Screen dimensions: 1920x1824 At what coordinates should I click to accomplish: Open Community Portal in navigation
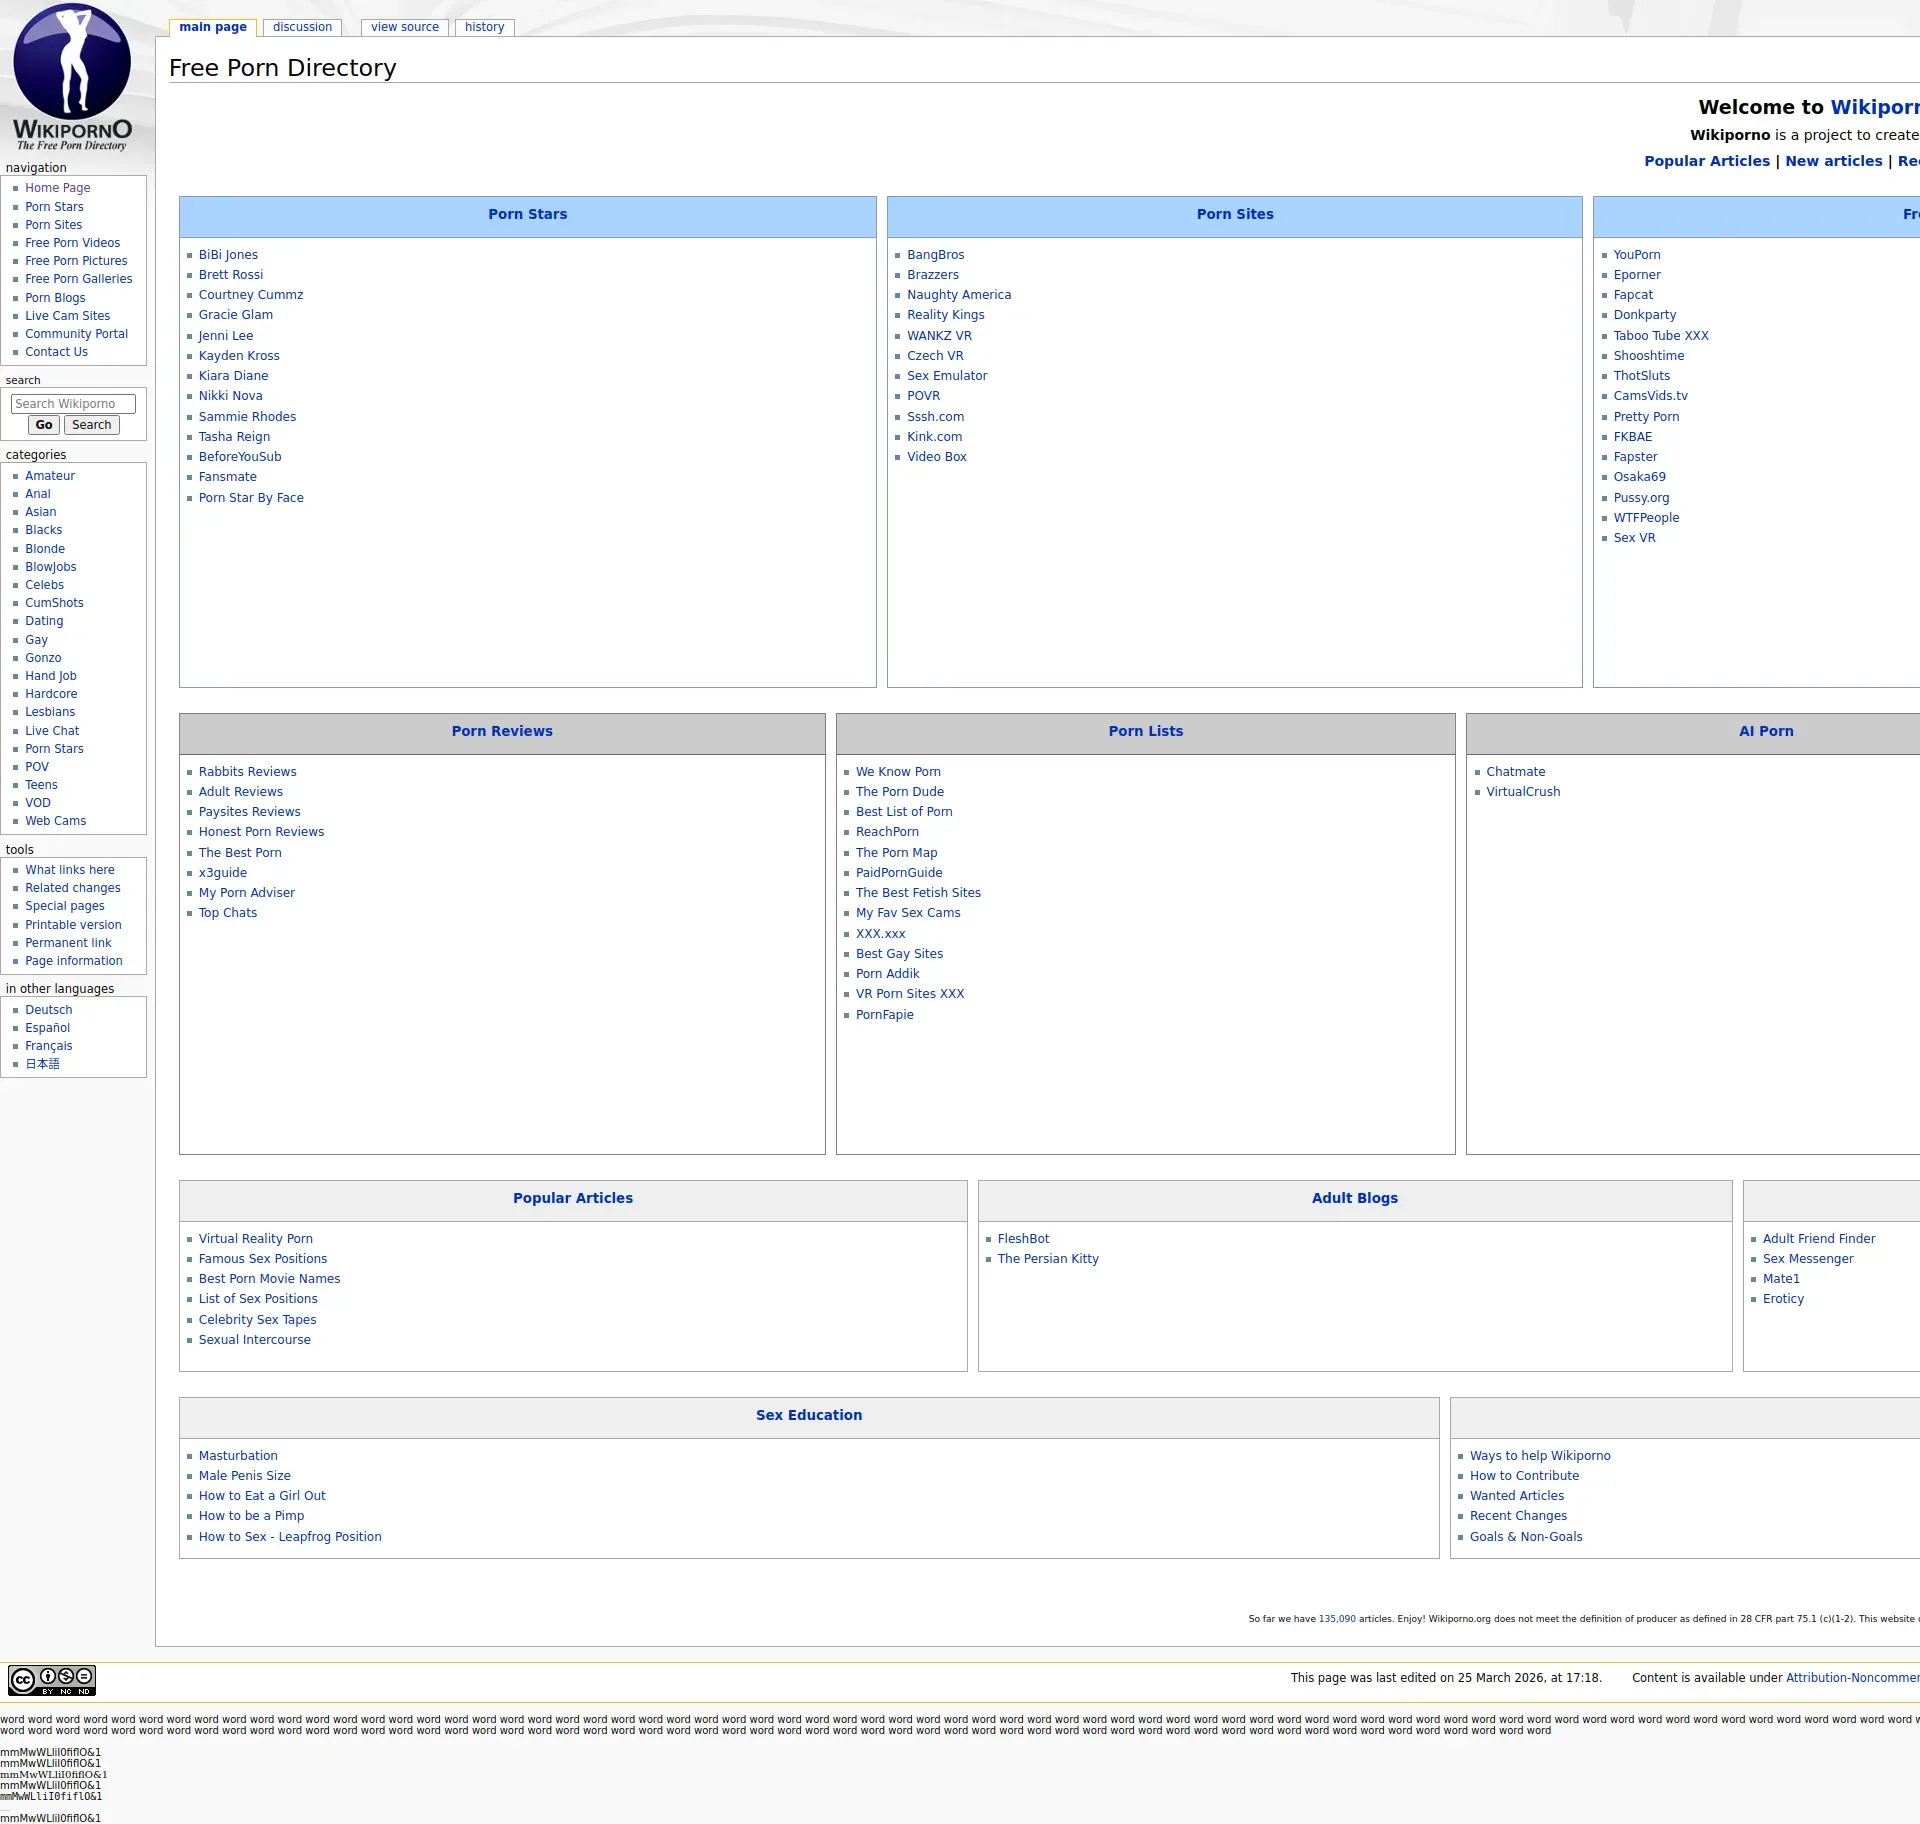(76, 334)
